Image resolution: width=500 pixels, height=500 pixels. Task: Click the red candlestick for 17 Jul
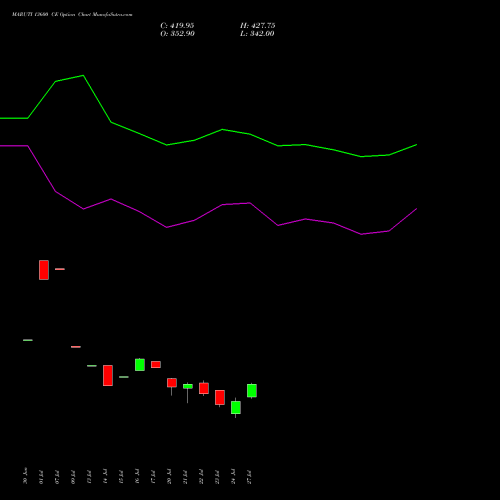(156, 365)
